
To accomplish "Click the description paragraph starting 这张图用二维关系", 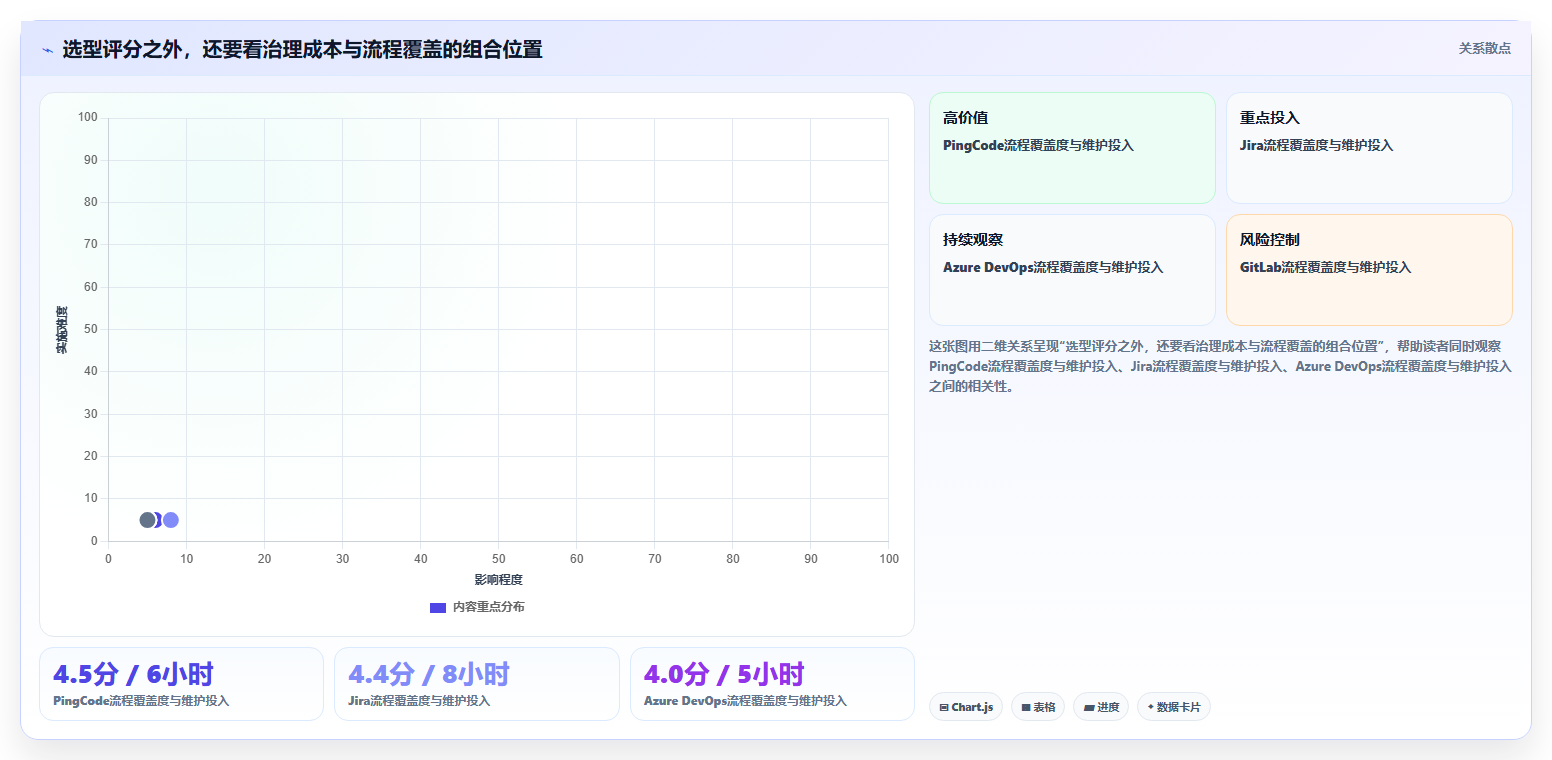I will point(1220,366).
